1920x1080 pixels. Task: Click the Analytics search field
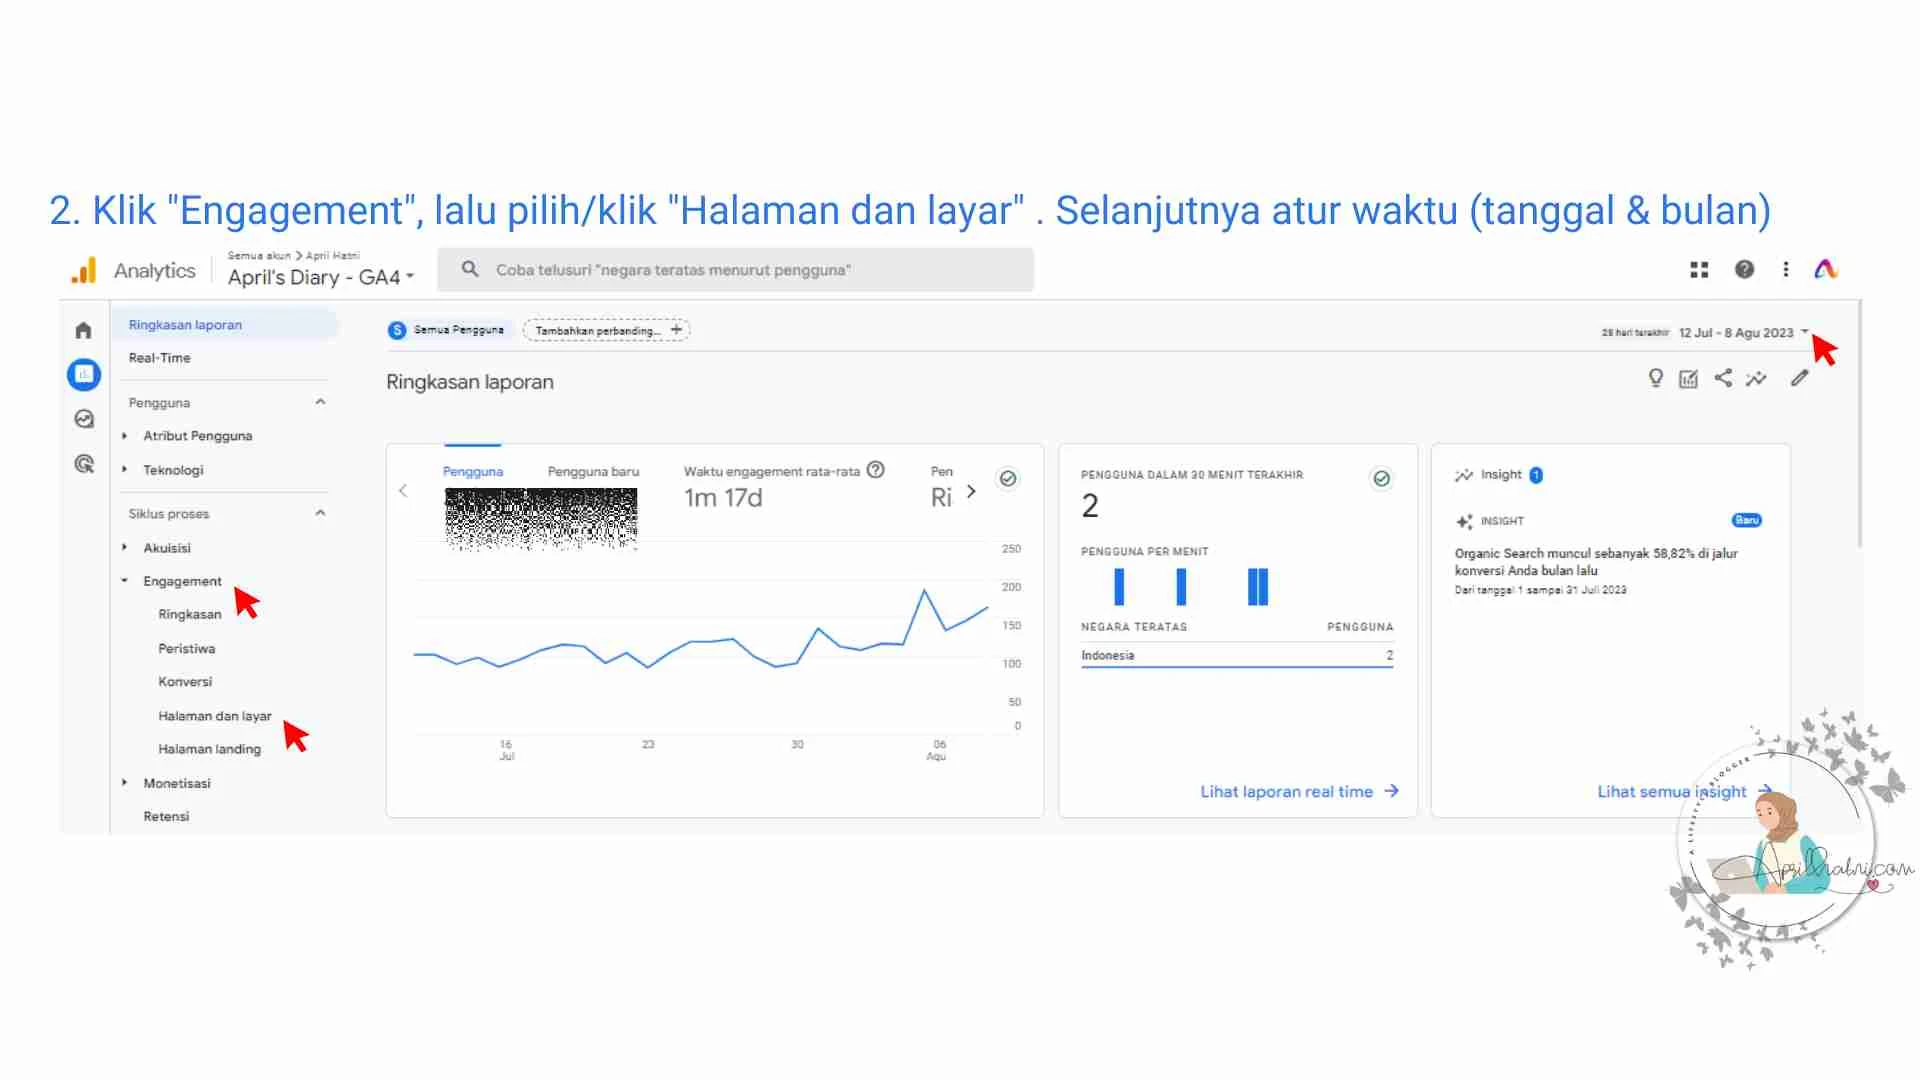pyautogui.click(x=735, y=270)
